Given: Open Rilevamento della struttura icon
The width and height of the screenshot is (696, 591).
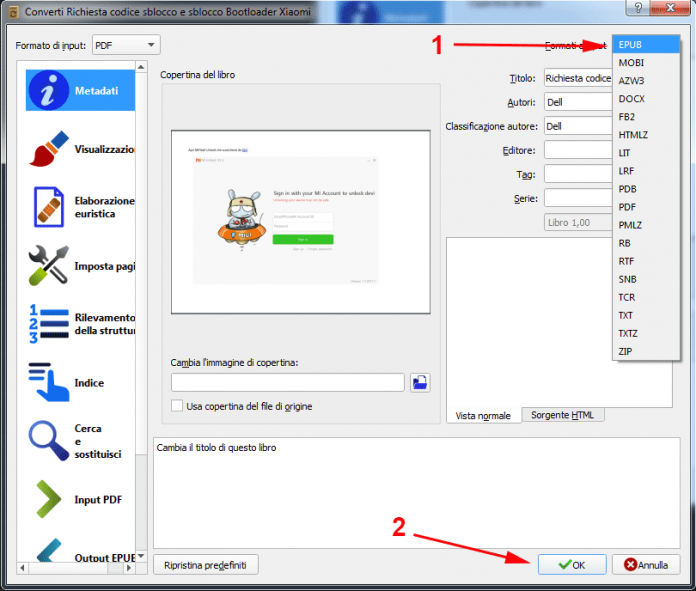Looking at the screenshot, I should point(49,324).
